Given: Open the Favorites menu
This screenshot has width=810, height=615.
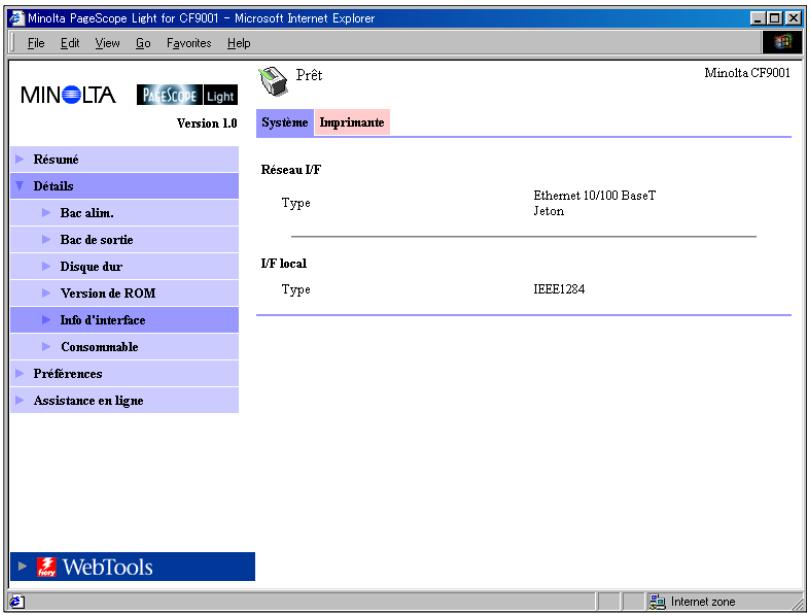Looking at the screenshot, I should click(189, 43).
